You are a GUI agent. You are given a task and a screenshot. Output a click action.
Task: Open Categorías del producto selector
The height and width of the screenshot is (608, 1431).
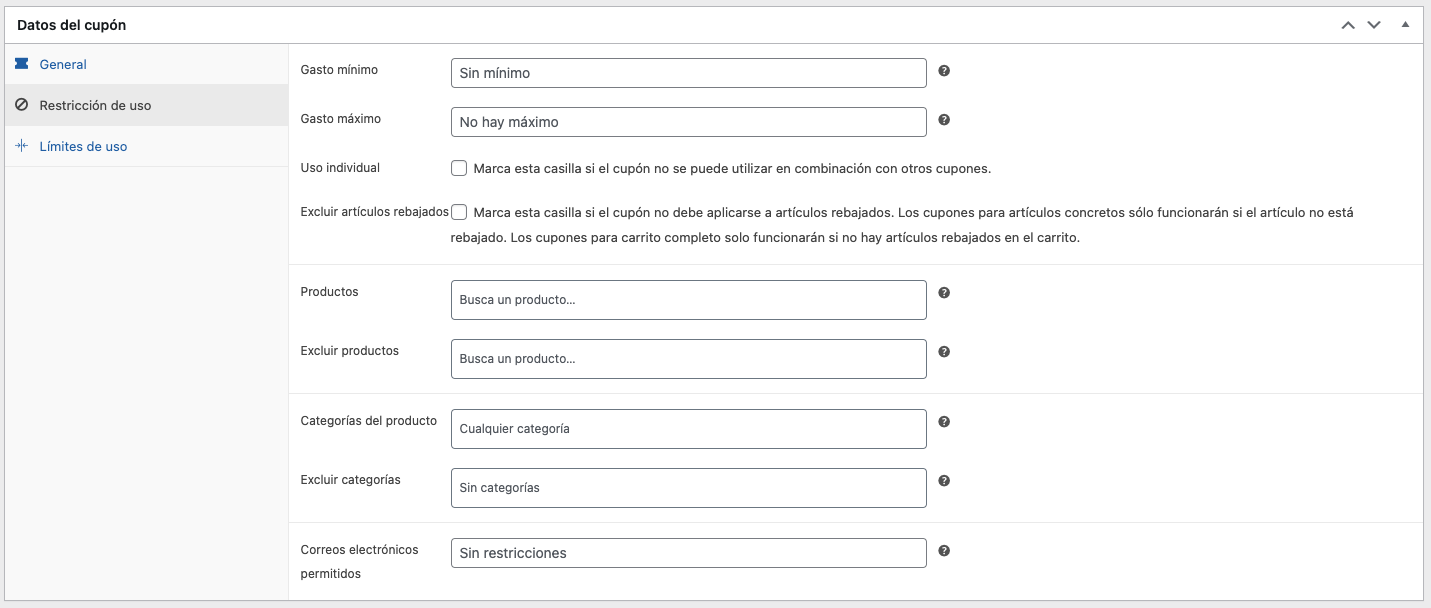(x=688, y=429)
